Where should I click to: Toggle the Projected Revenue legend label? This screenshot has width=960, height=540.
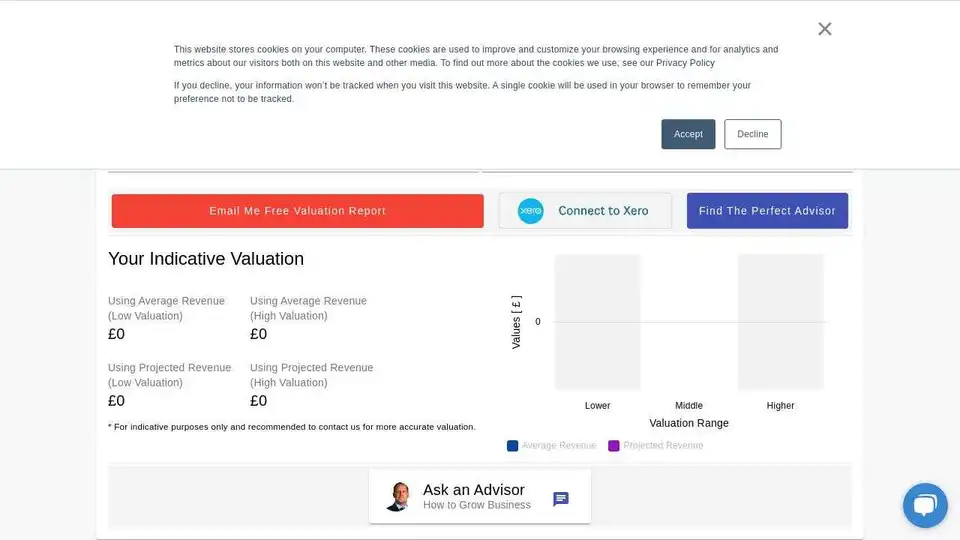pyautogui.click(x=663, y=446)
